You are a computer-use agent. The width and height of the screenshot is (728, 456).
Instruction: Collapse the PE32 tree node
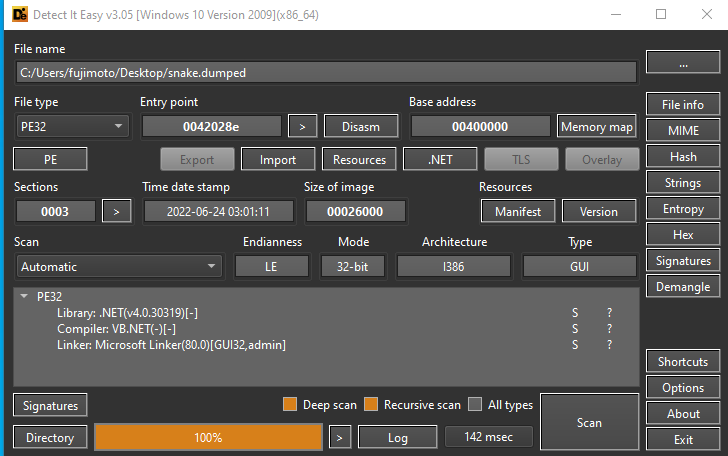24,297
